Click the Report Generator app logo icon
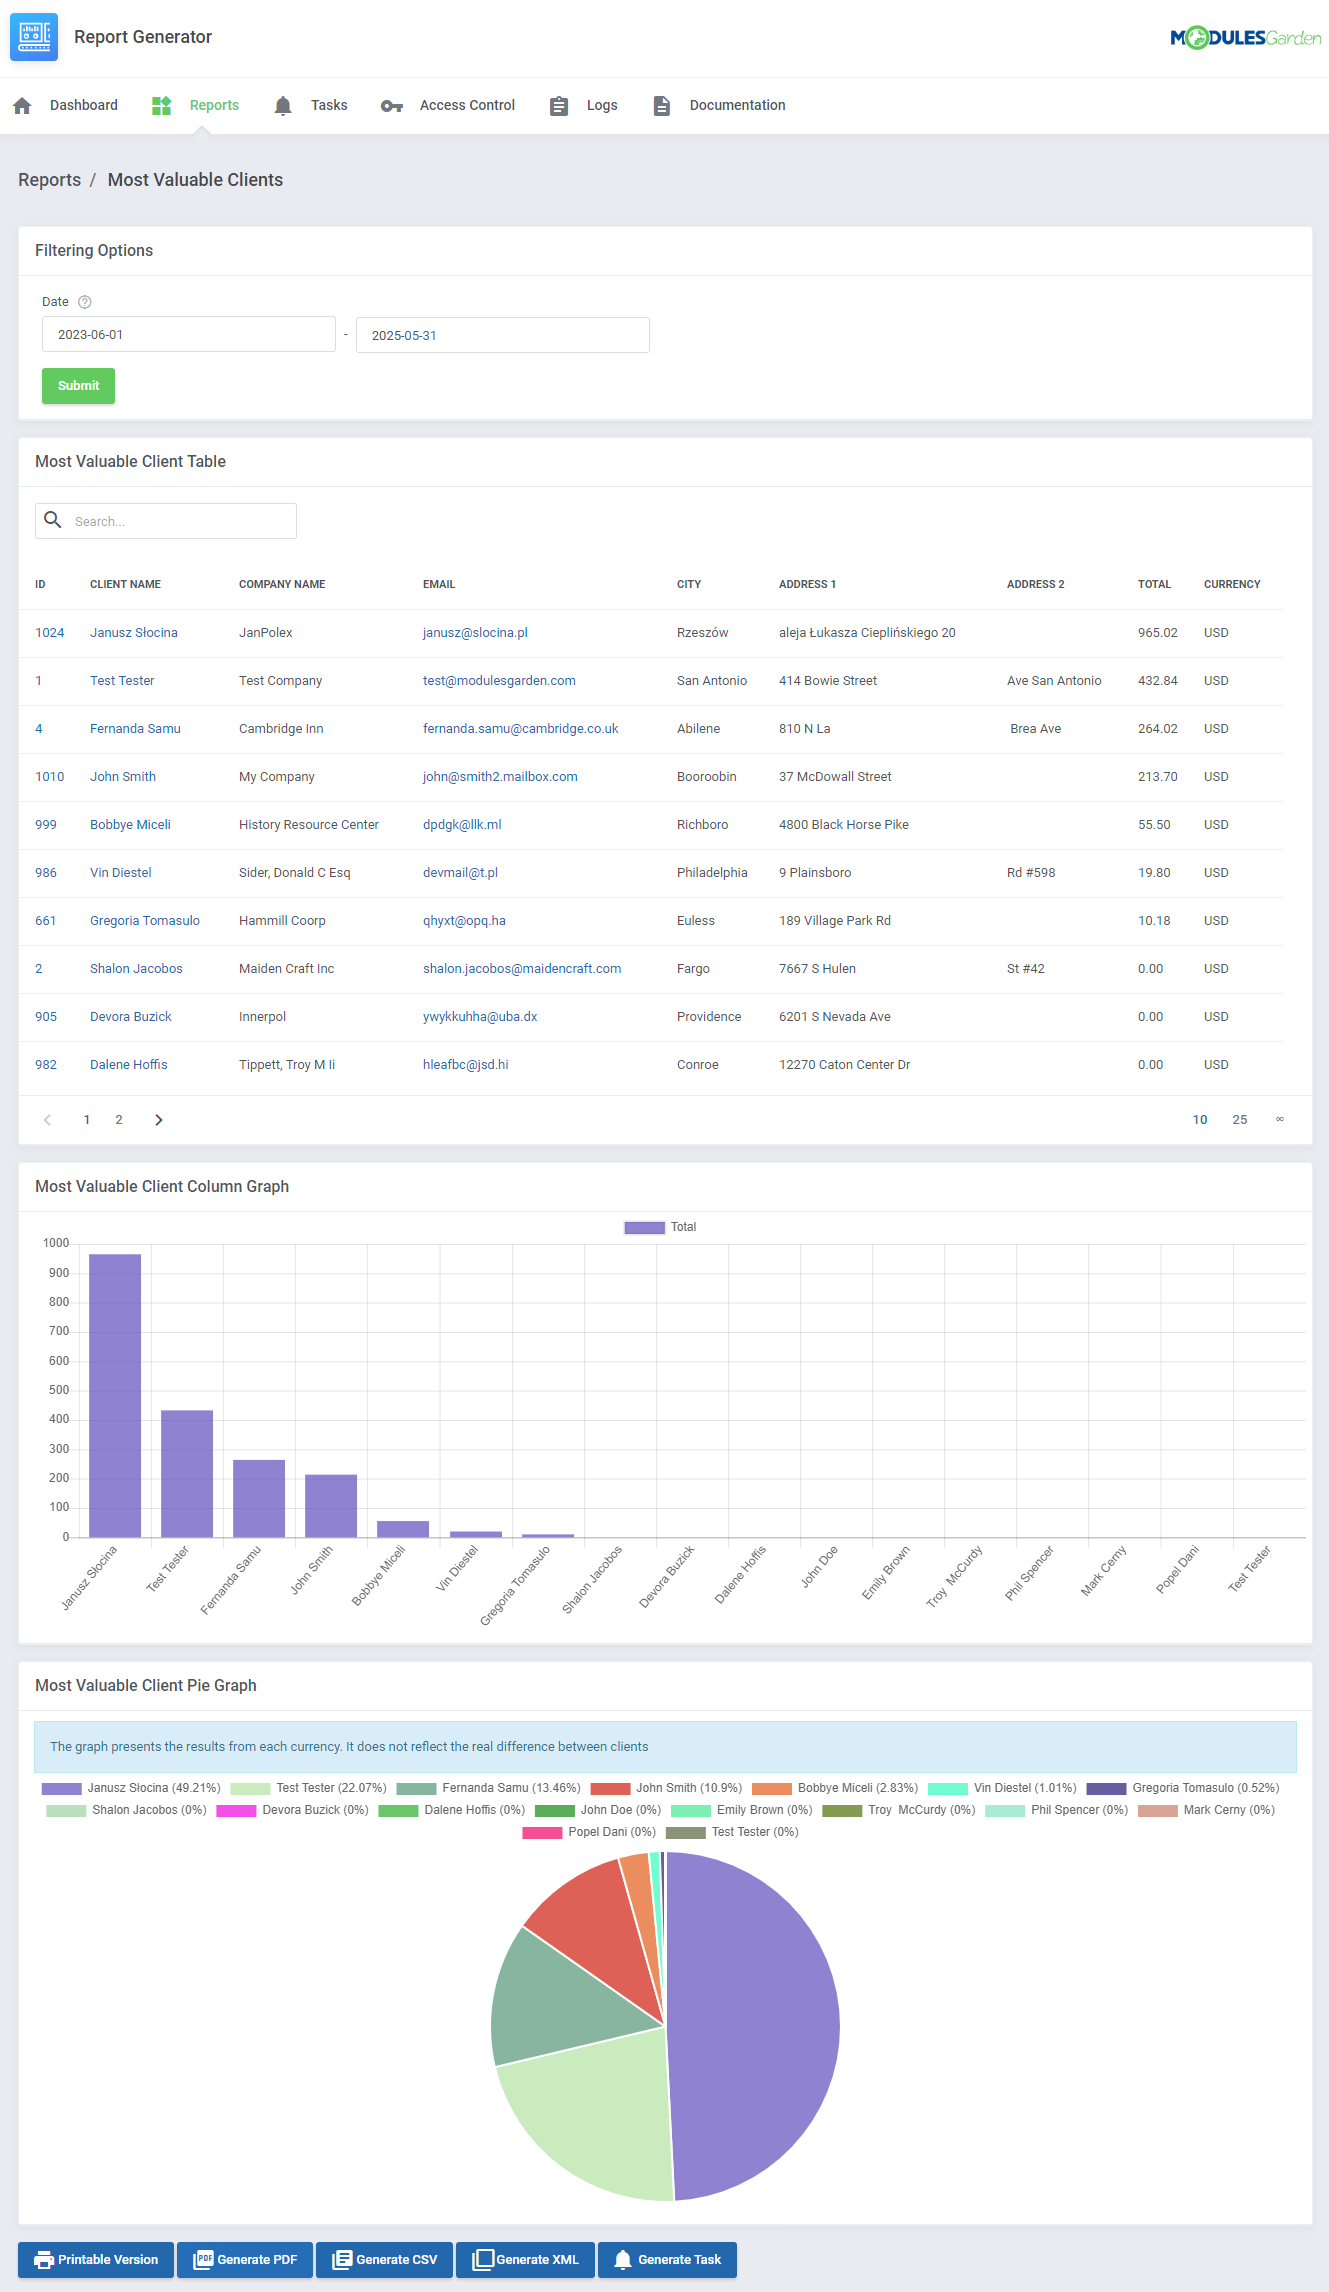This screenshot has width=1329, height=2292. click(x=34, y=37)
